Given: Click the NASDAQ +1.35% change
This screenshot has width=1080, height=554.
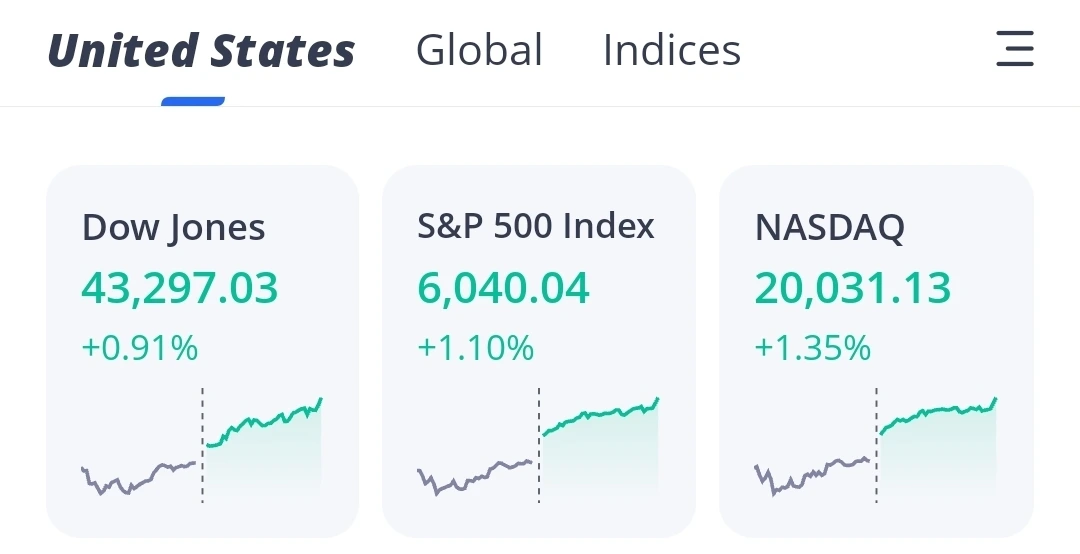Looking at the screenshot, I should (x=813, y=349).
